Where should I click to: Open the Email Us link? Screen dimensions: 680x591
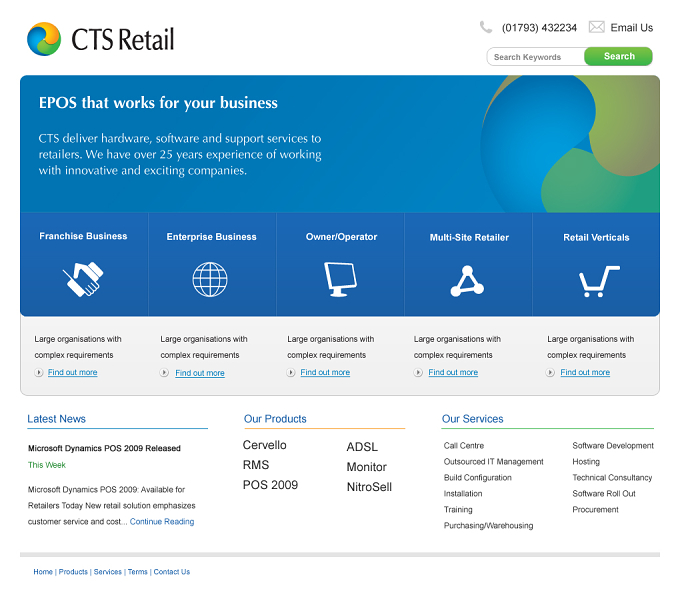[x=631, y=28]
